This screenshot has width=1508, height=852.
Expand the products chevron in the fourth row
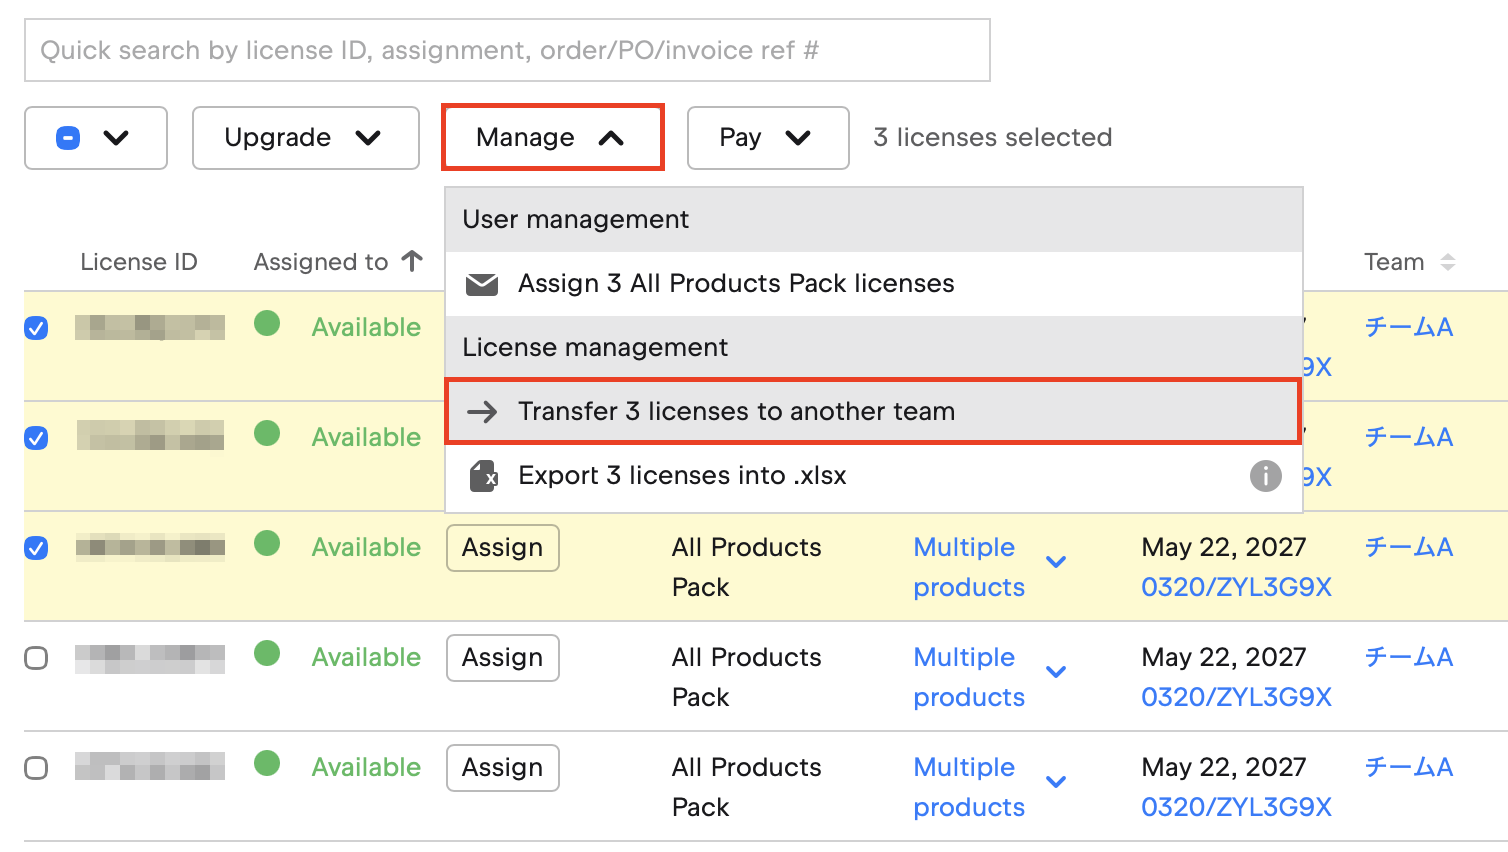coord(1056,672)
